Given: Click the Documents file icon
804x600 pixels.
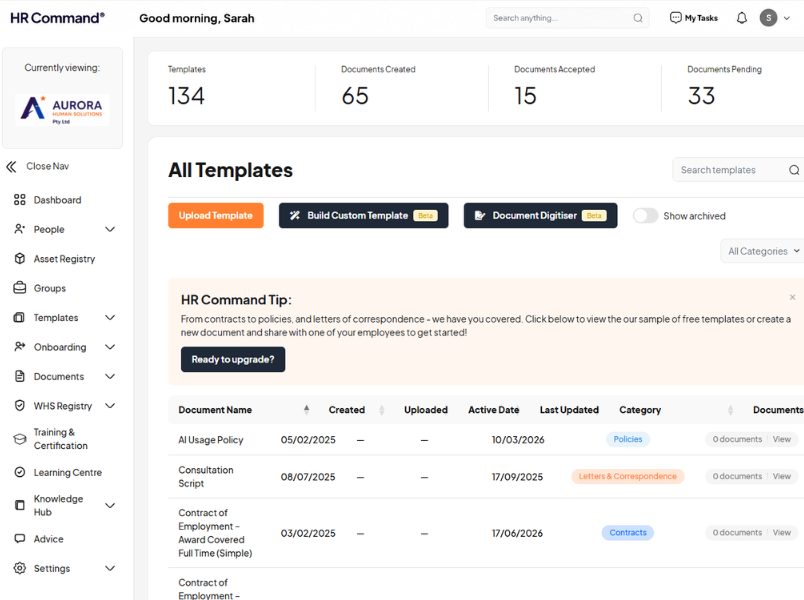Looking at the screenshot, I should pyautogui.click(x=19, y=376).
